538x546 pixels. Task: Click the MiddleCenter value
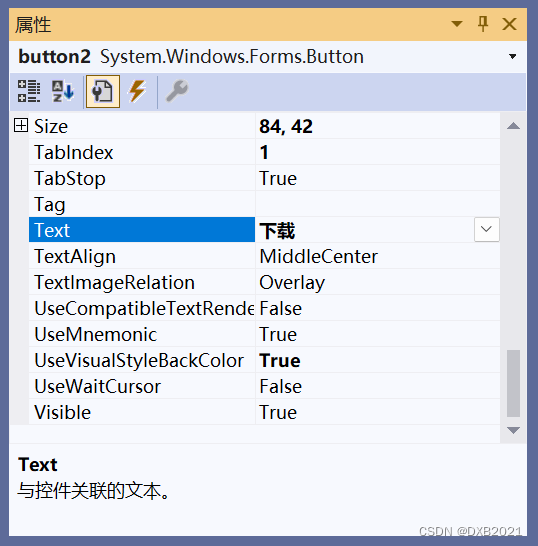click(x=378, y=256)
